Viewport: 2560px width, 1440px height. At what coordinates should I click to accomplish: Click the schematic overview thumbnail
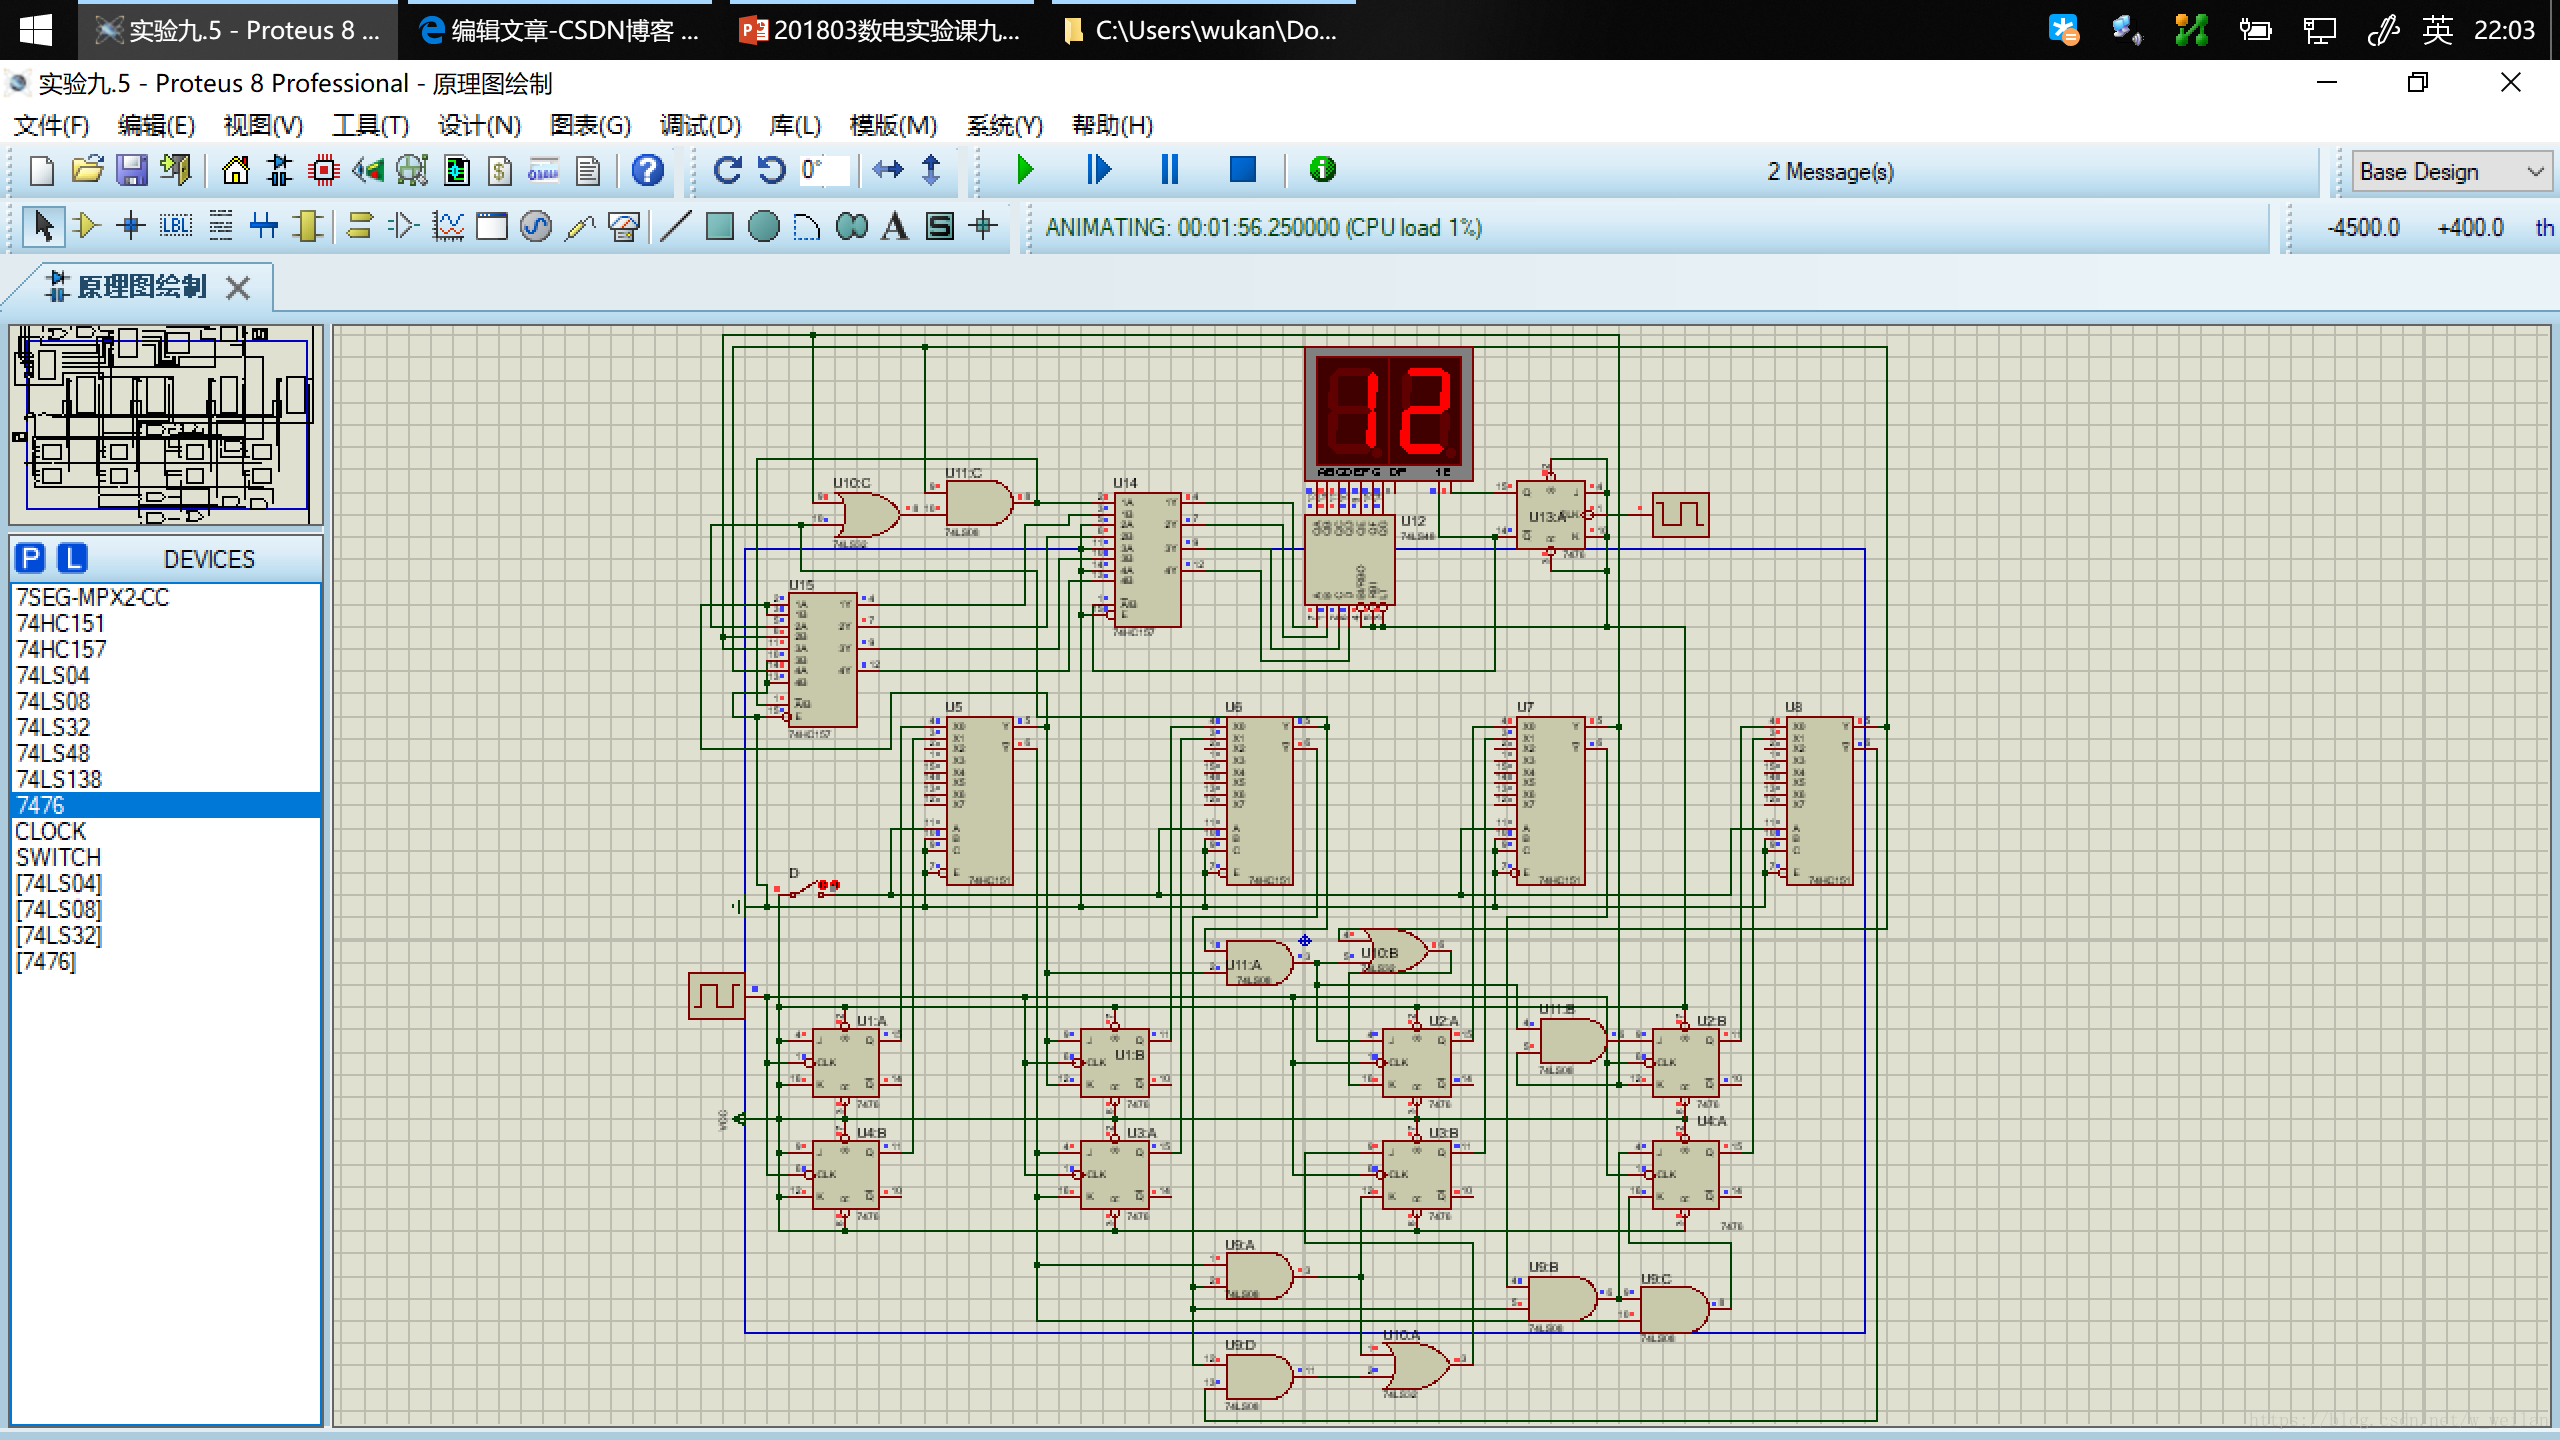click(166, 424)
